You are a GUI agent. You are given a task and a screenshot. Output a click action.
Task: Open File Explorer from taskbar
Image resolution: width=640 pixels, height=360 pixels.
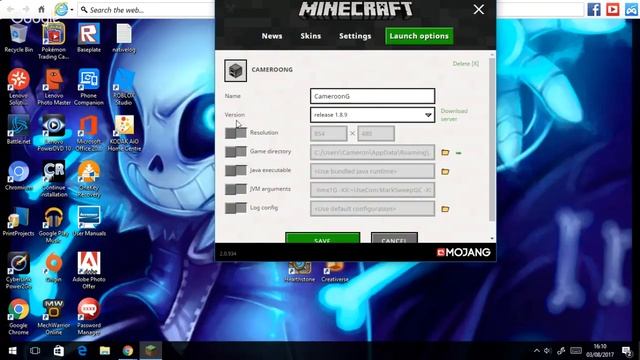pos(105,351)
